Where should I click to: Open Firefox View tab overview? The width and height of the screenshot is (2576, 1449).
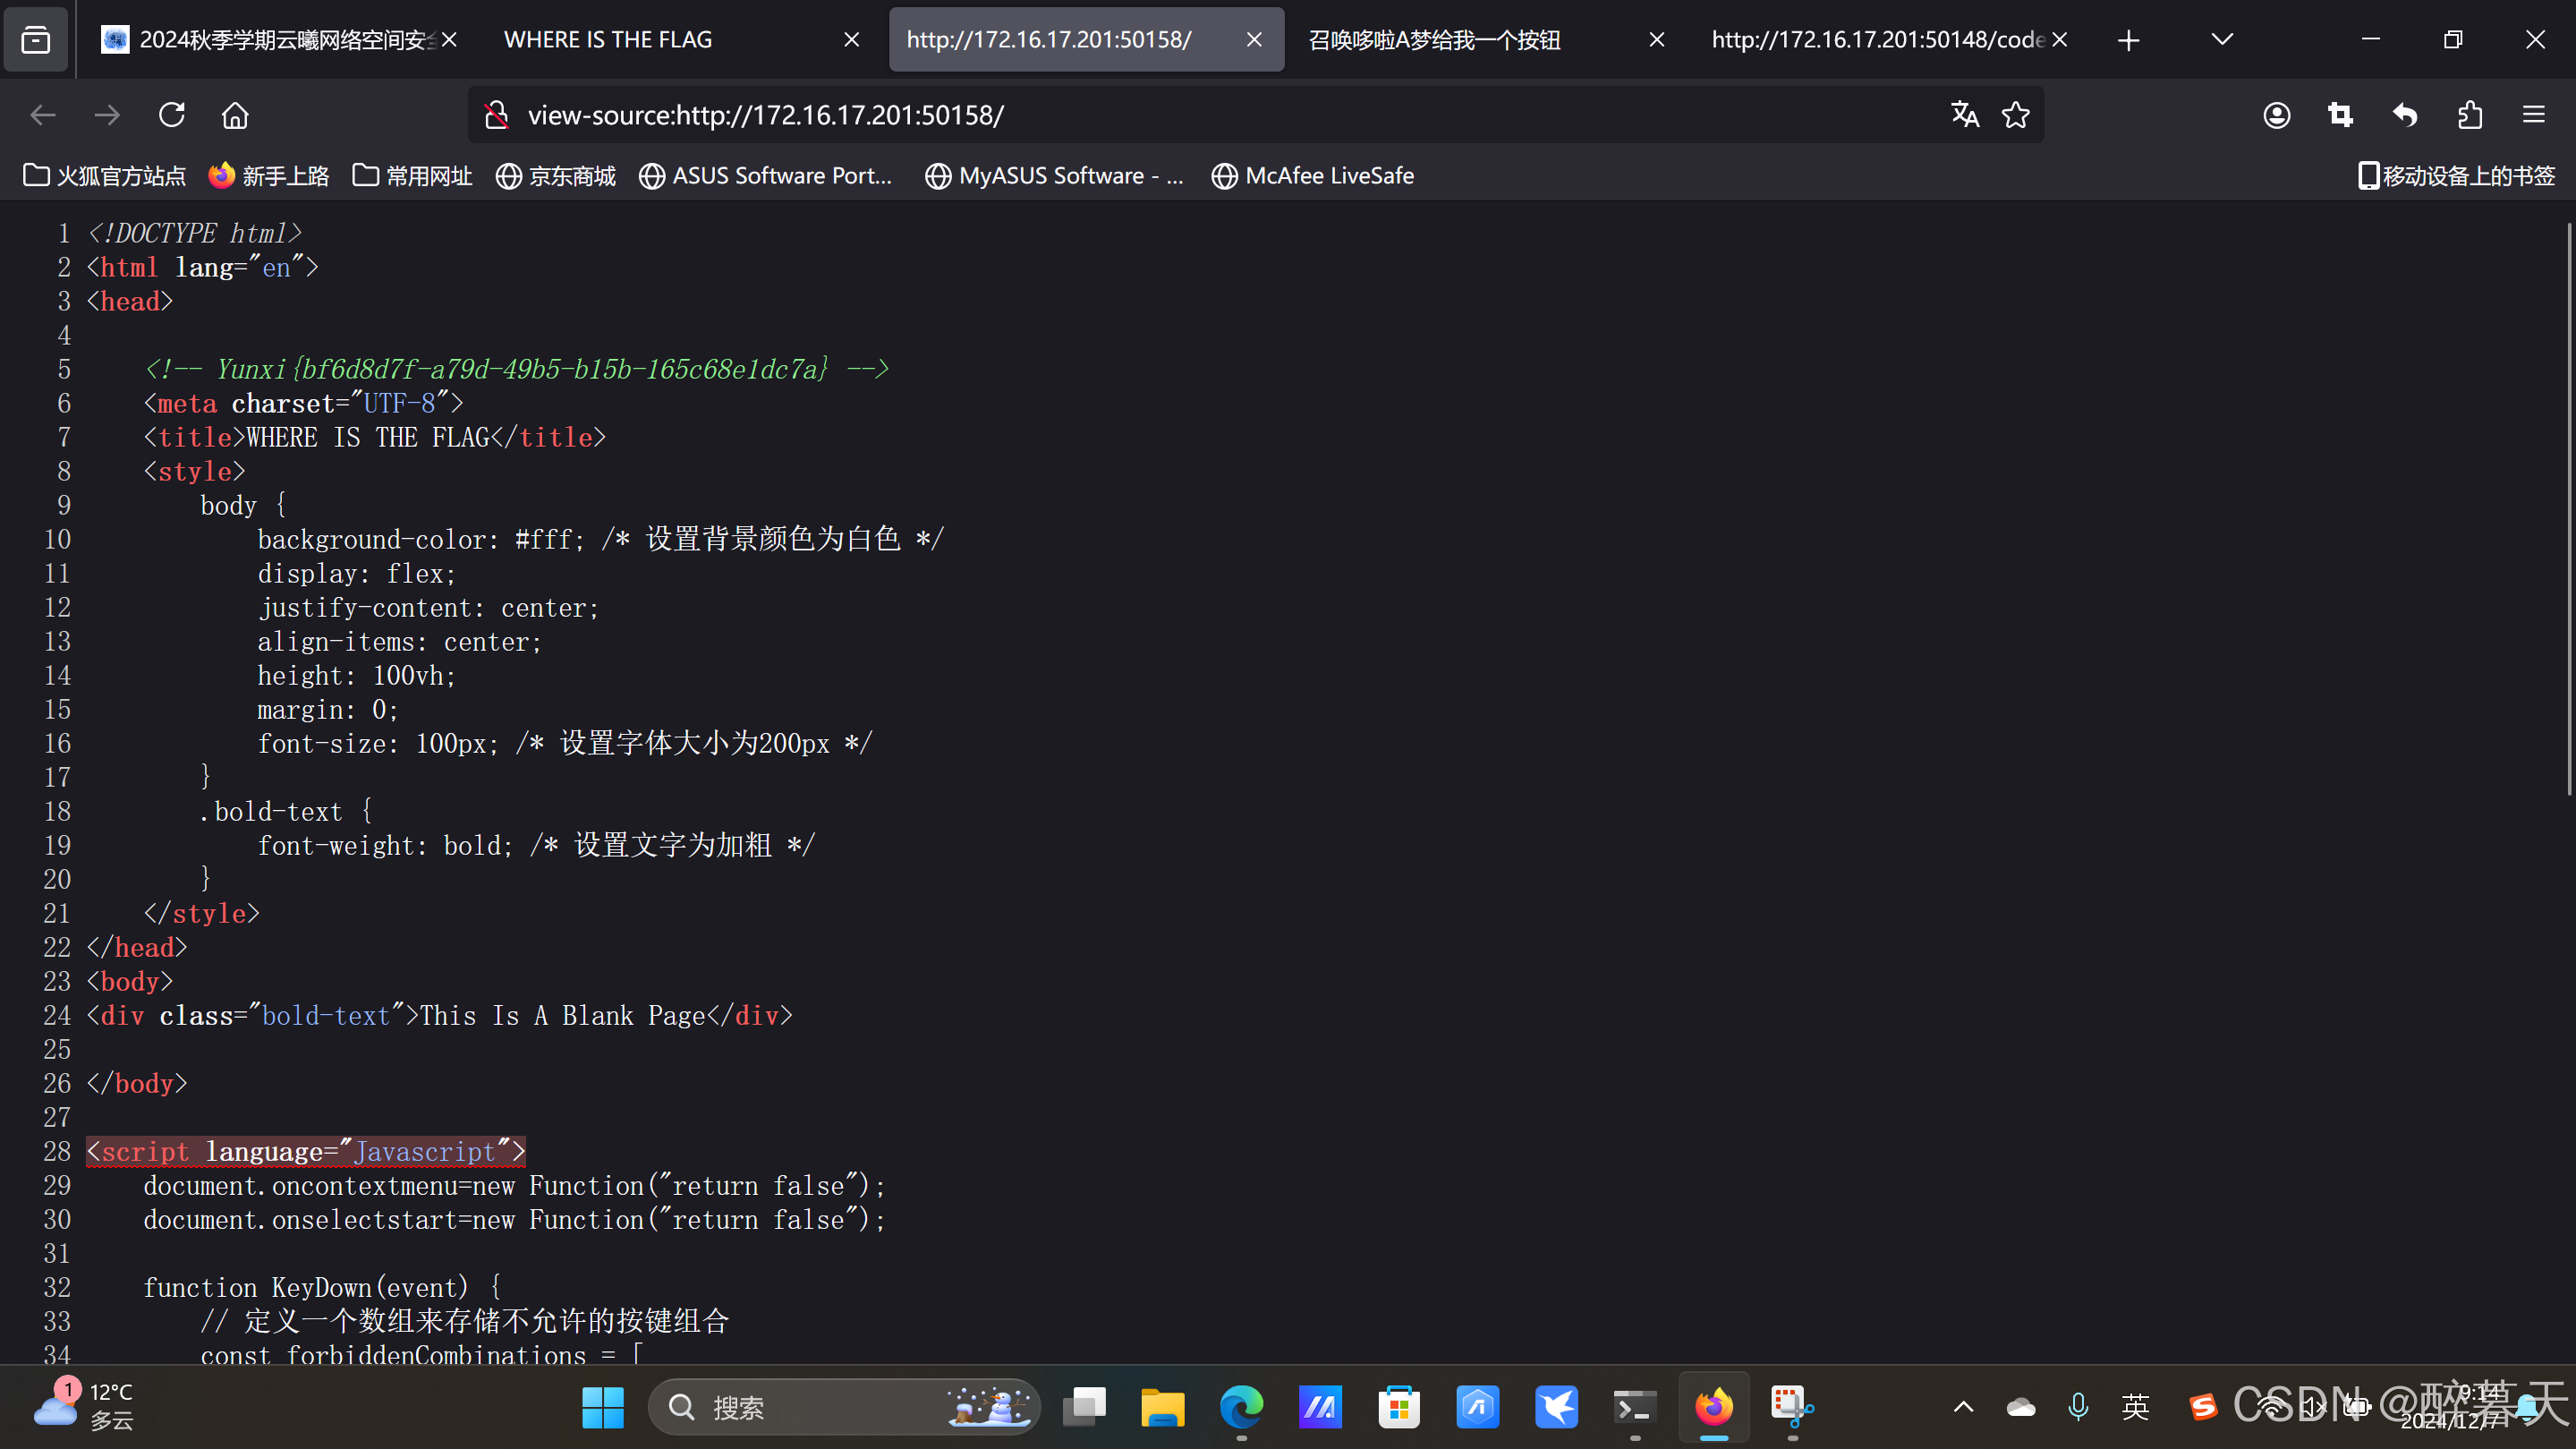coord(36,40)
